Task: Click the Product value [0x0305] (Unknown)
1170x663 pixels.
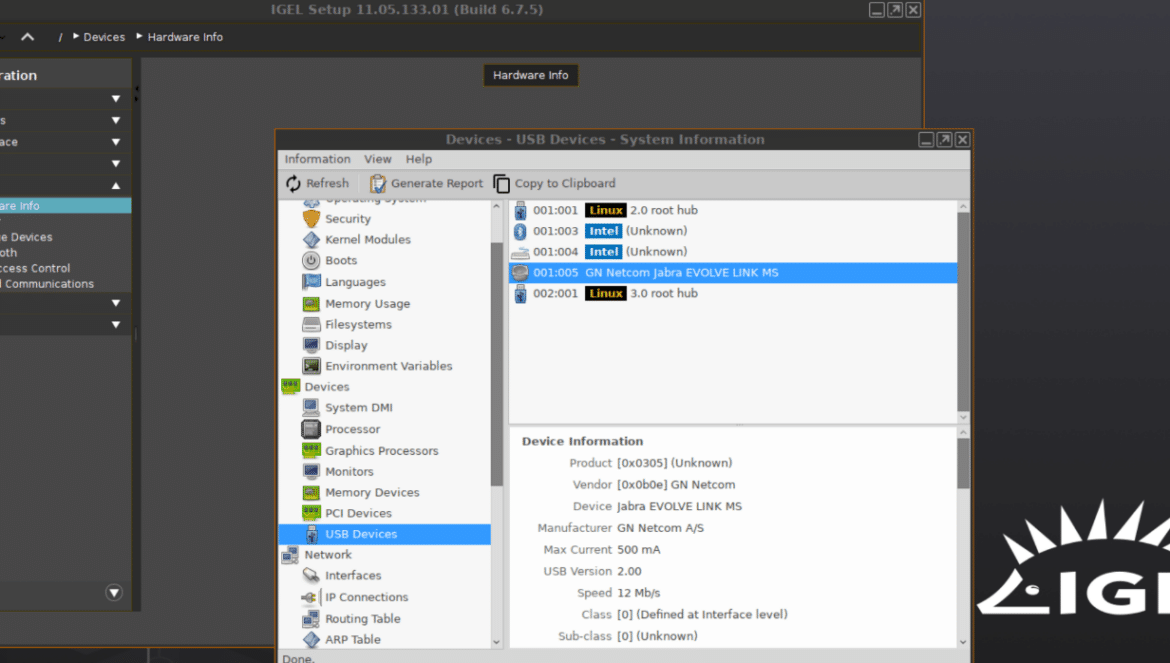Action: 675,463
